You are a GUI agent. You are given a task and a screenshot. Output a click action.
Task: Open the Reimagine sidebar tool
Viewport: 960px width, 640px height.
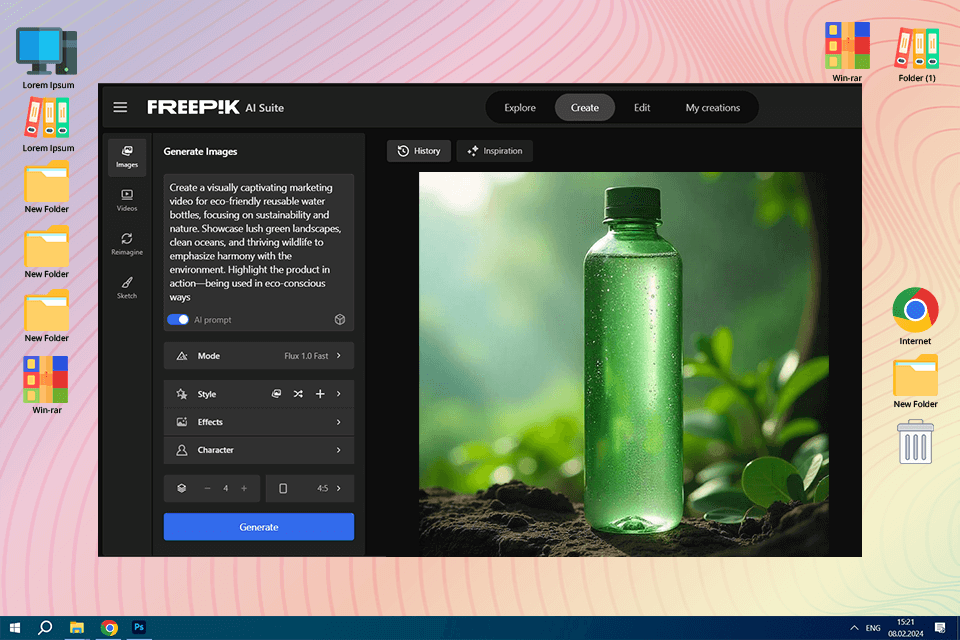[127, 244]
